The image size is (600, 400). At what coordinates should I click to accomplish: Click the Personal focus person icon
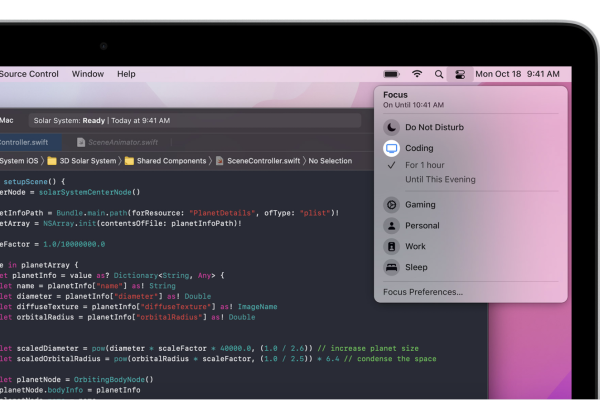click(391, 225)
